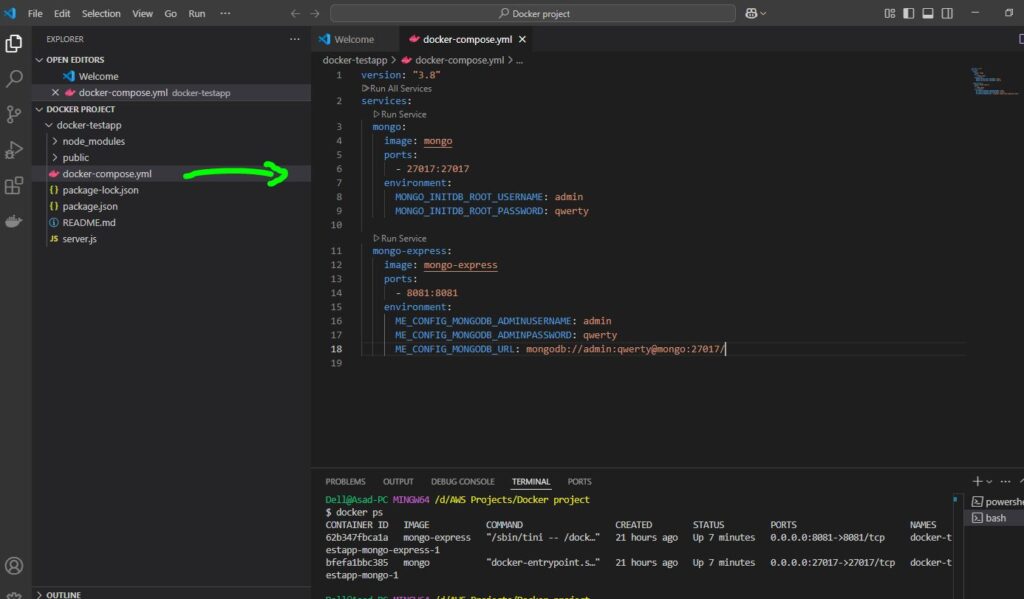
Task: Customize layout icon in title bar
Action: point(889,13)
